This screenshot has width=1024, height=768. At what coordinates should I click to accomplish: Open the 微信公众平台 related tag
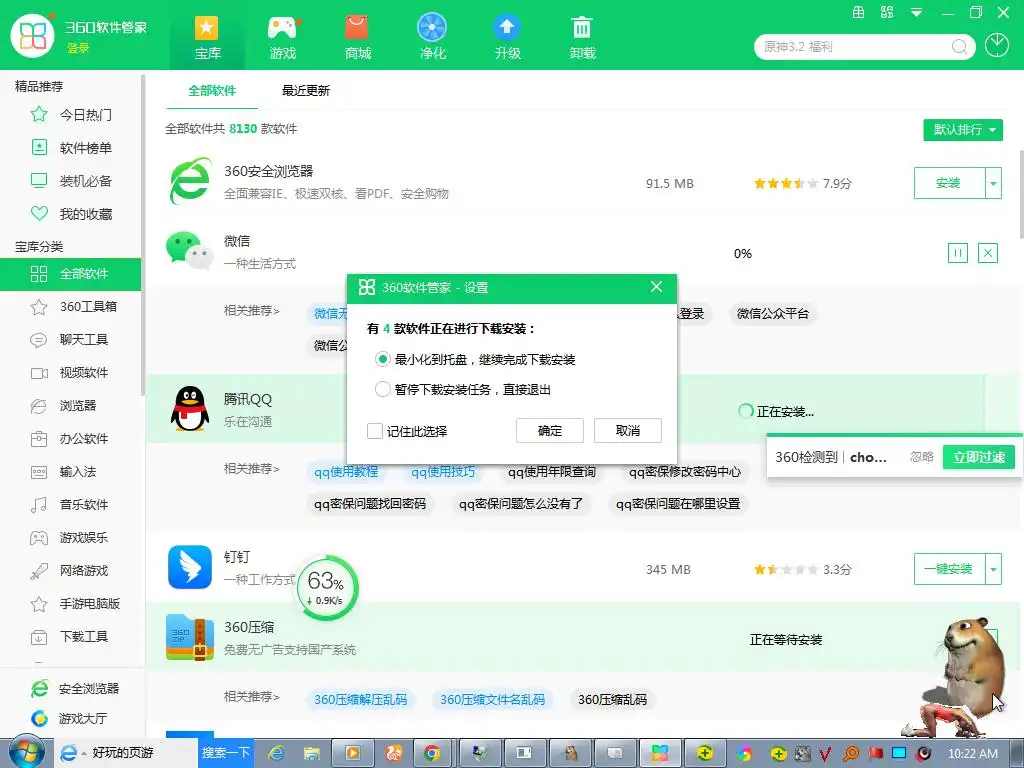click(x=773, y=313)
